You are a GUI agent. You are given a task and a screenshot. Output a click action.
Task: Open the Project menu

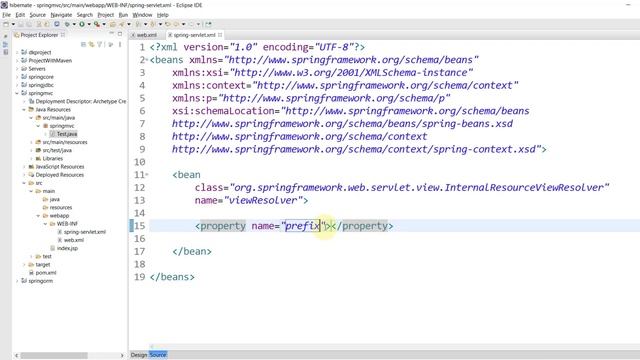pos(105,15)
